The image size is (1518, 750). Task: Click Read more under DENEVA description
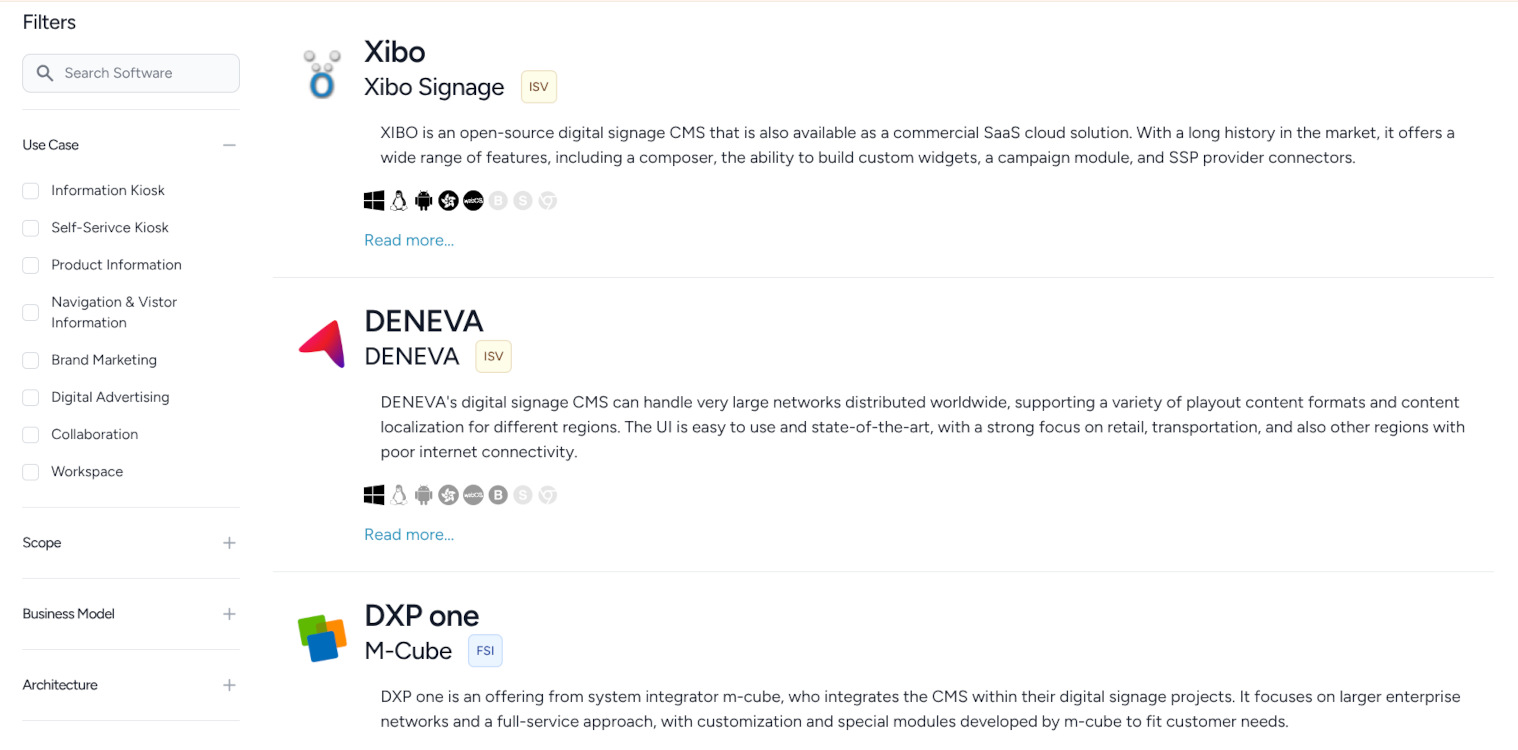click(408, 534)
